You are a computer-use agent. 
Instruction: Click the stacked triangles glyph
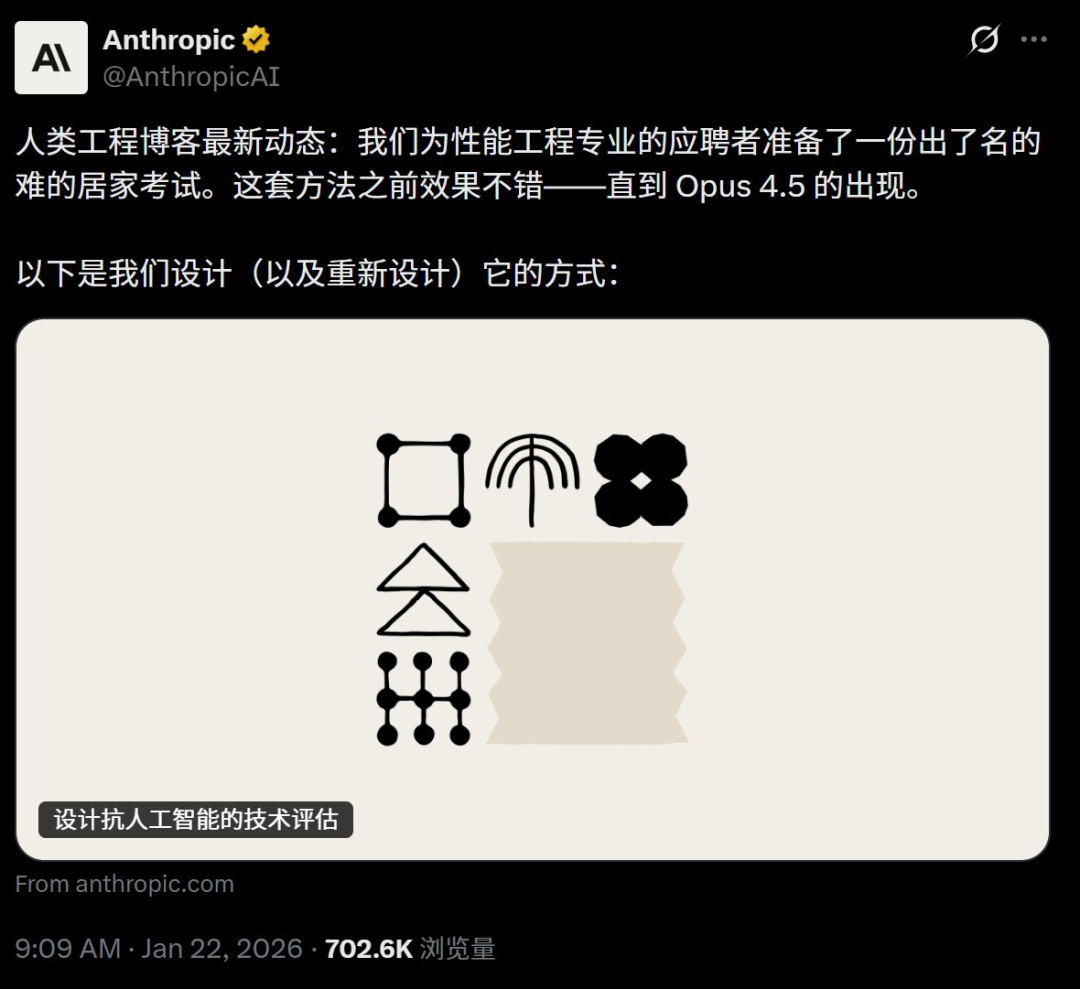(424, 590)
